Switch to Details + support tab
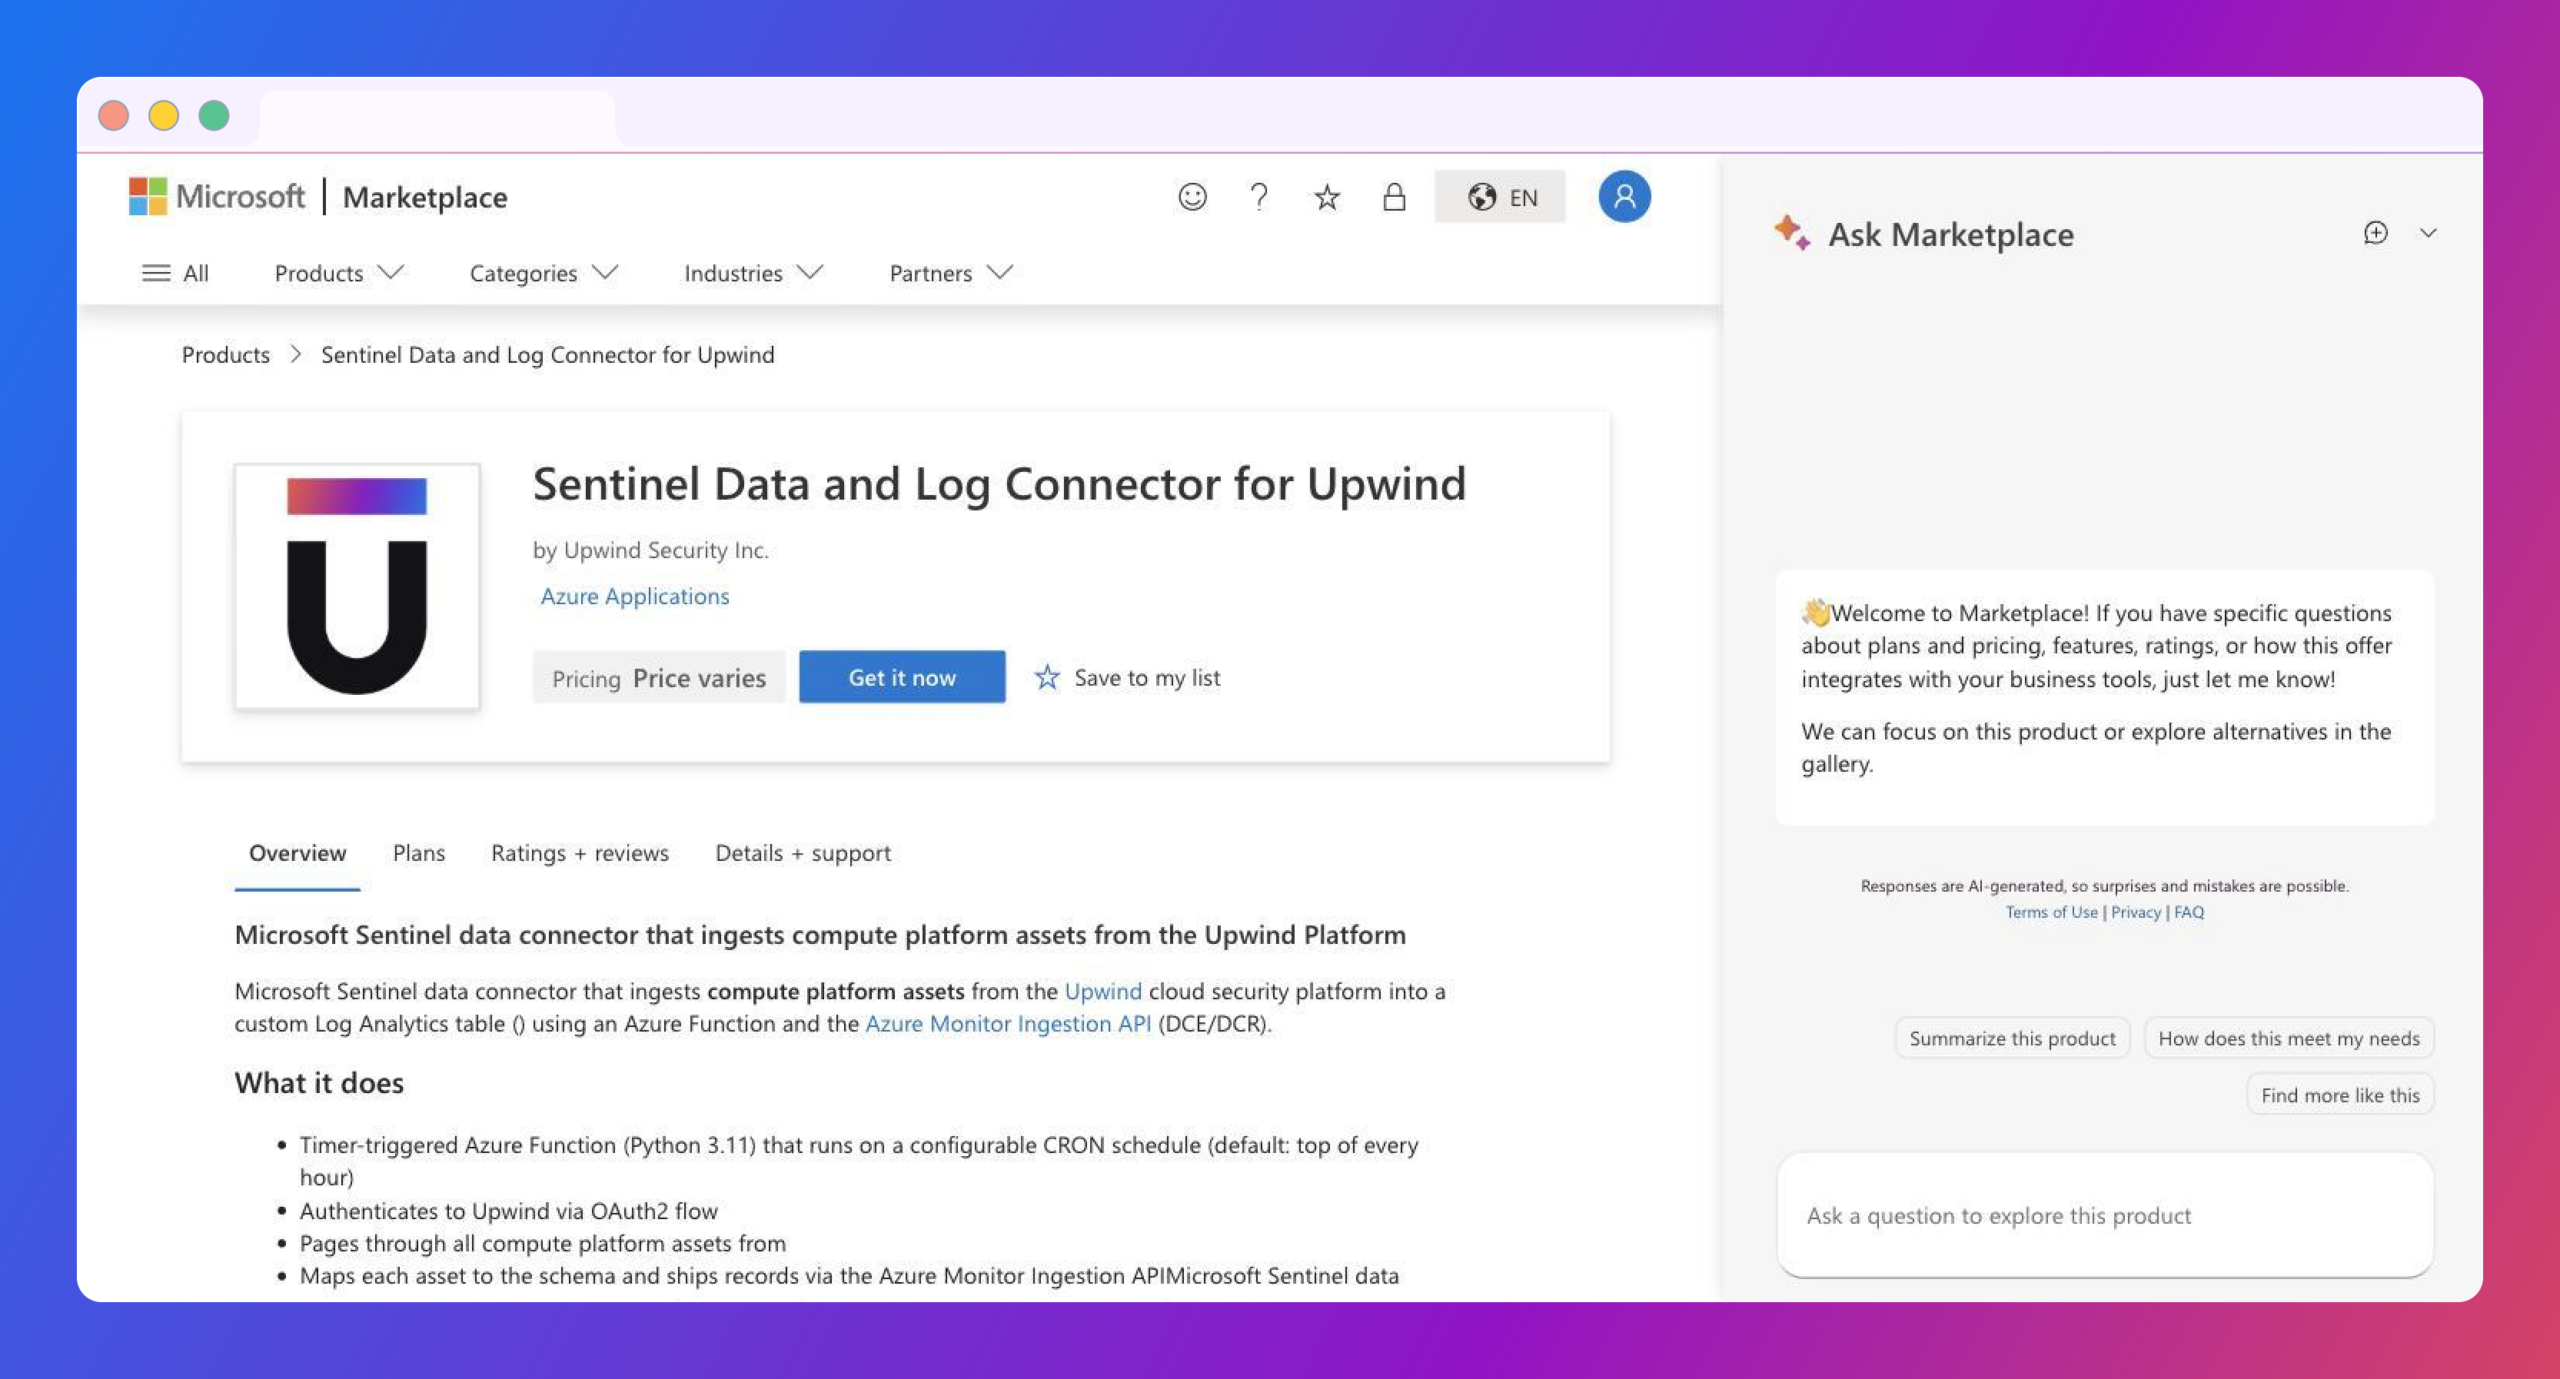The width and height of the screenshot is (2560, 1379). tap(803, 853)
